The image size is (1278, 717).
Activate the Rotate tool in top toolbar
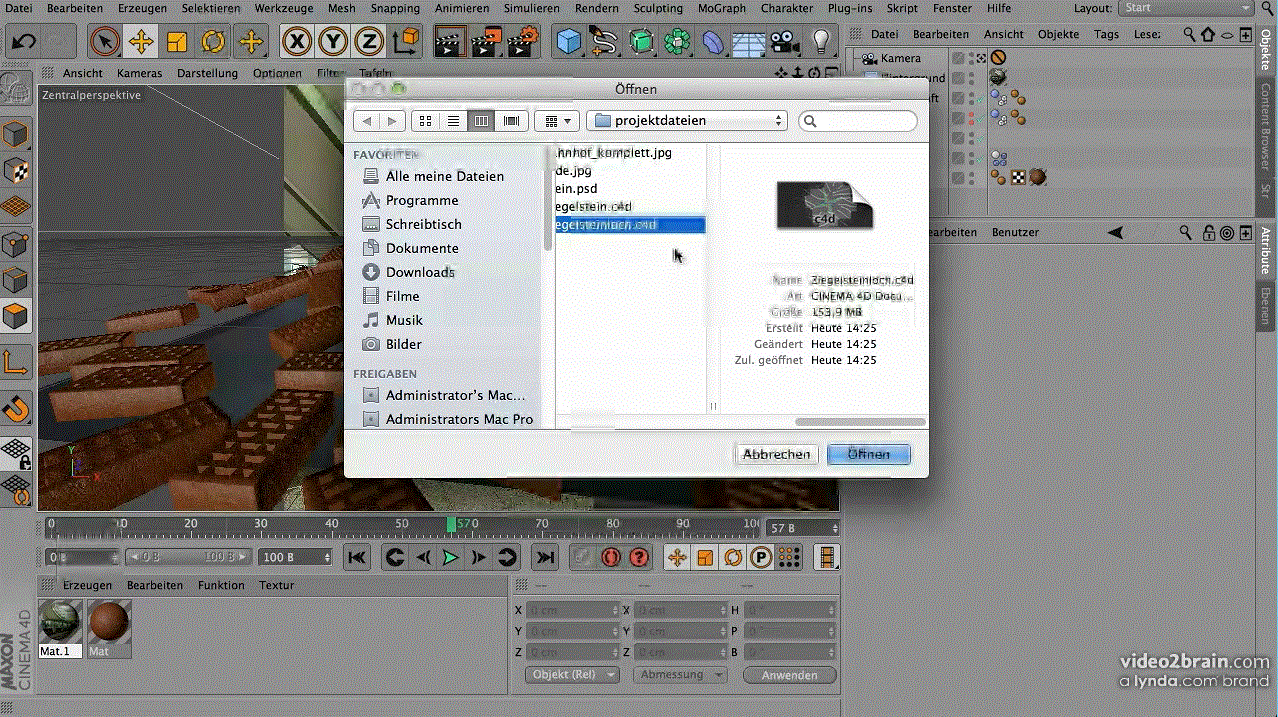pos(213,42)
